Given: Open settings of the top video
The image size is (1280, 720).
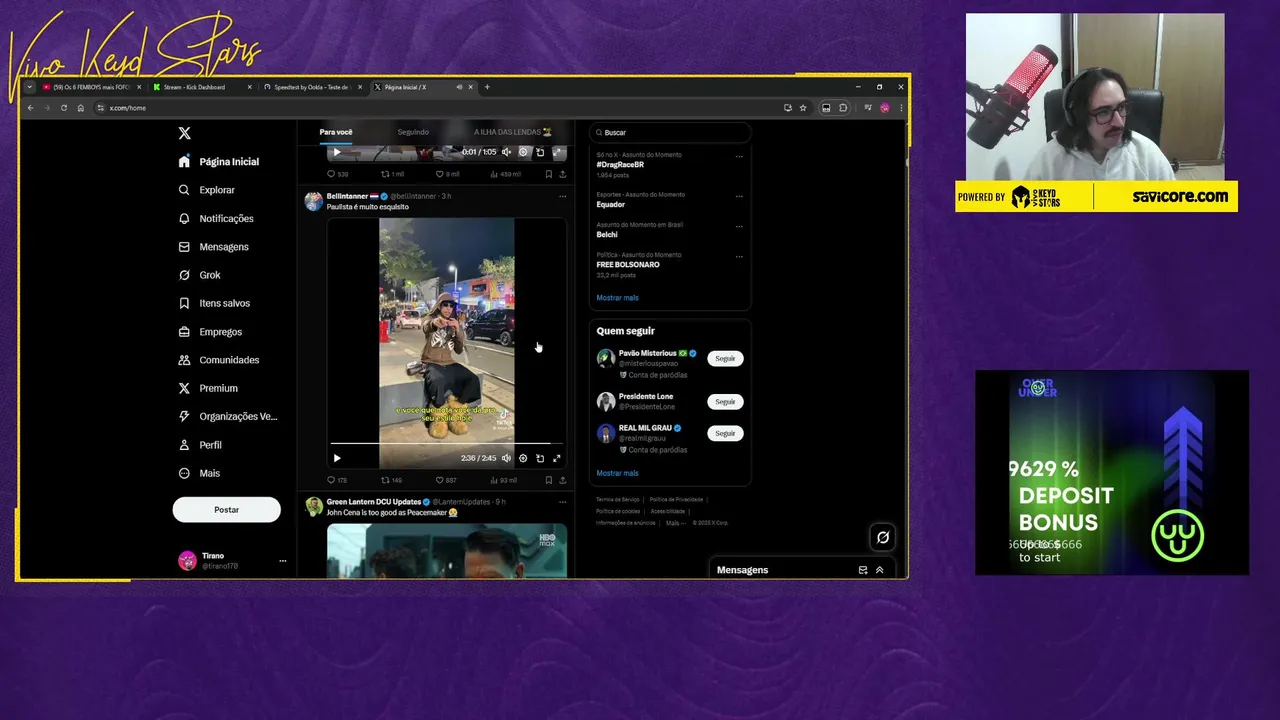Looking at the screenshot, I should pos(523,152).
